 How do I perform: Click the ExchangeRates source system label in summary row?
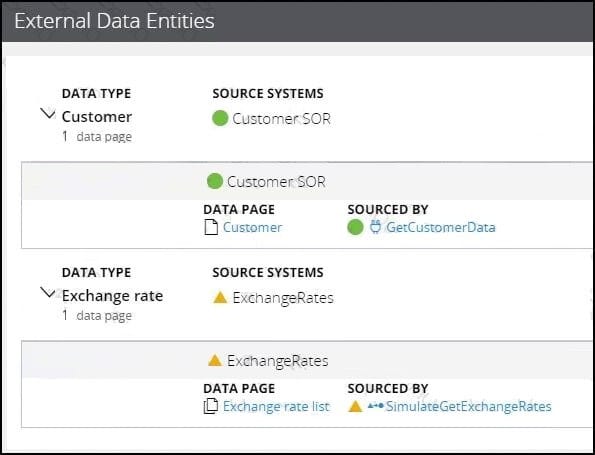(283, 298)
